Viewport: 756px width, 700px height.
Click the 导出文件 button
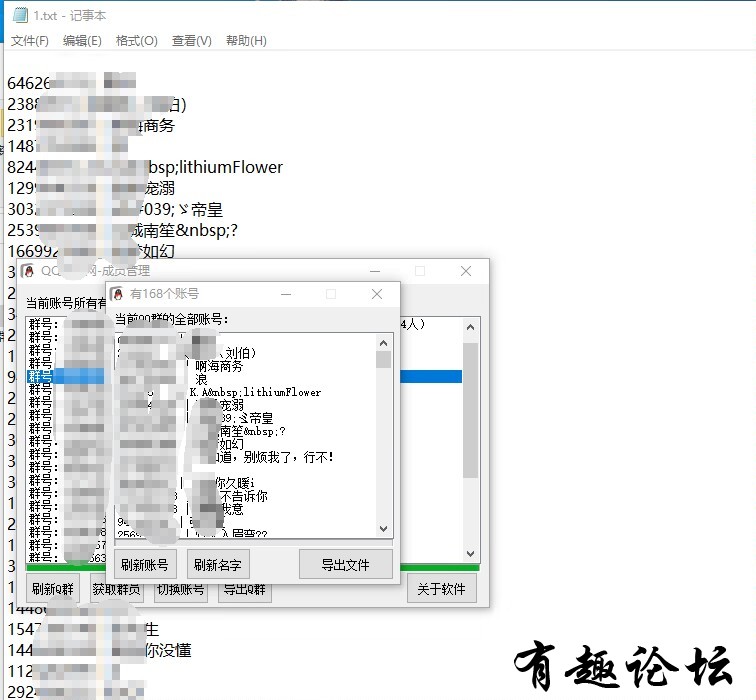click(346, 565)
